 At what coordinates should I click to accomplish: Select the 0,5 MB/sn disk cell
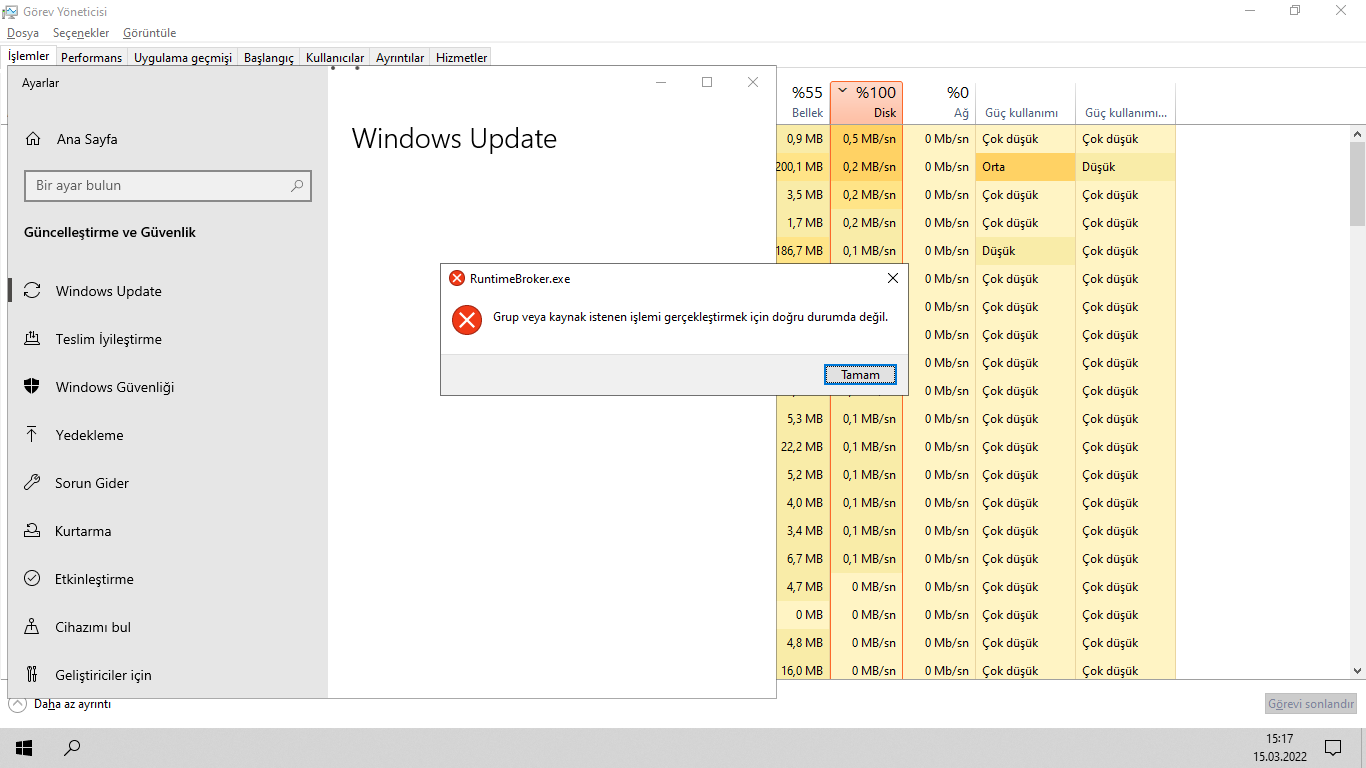[x=866, y=139]
